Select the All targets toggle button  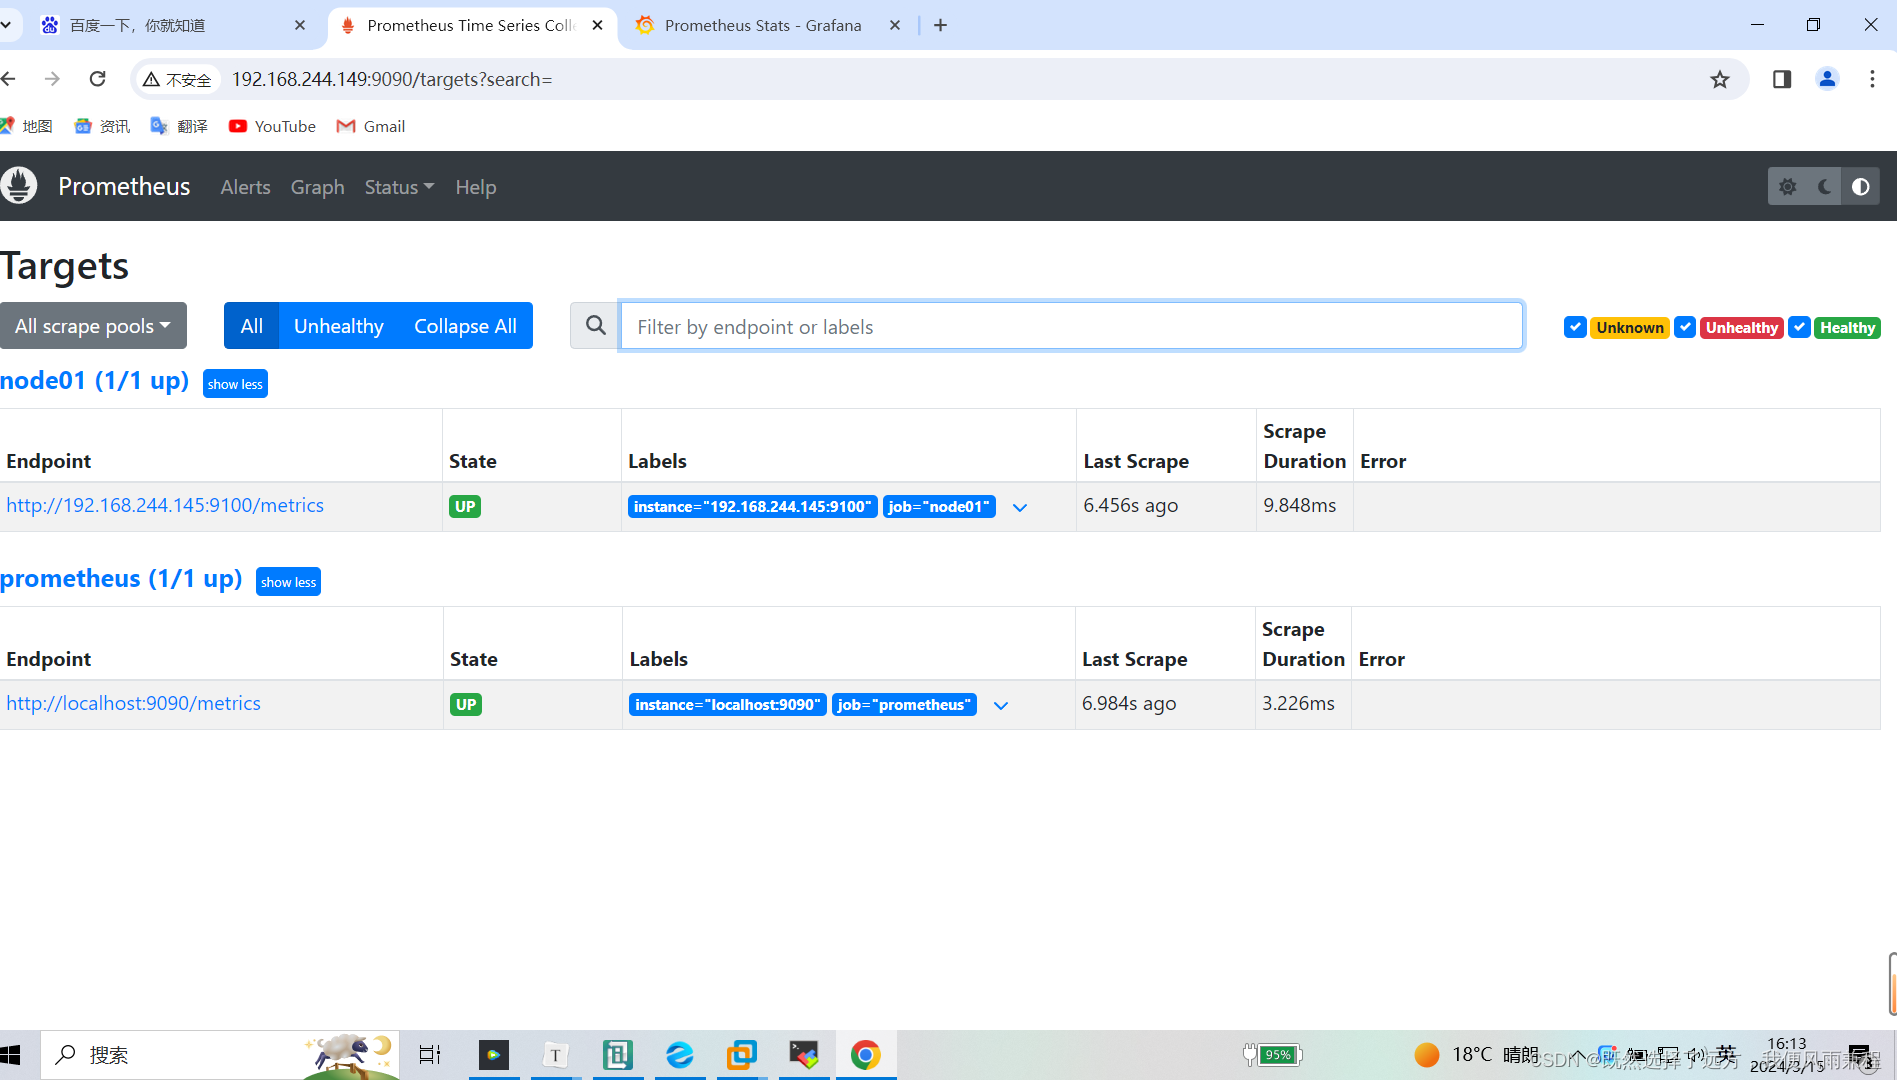click(251, 326)
